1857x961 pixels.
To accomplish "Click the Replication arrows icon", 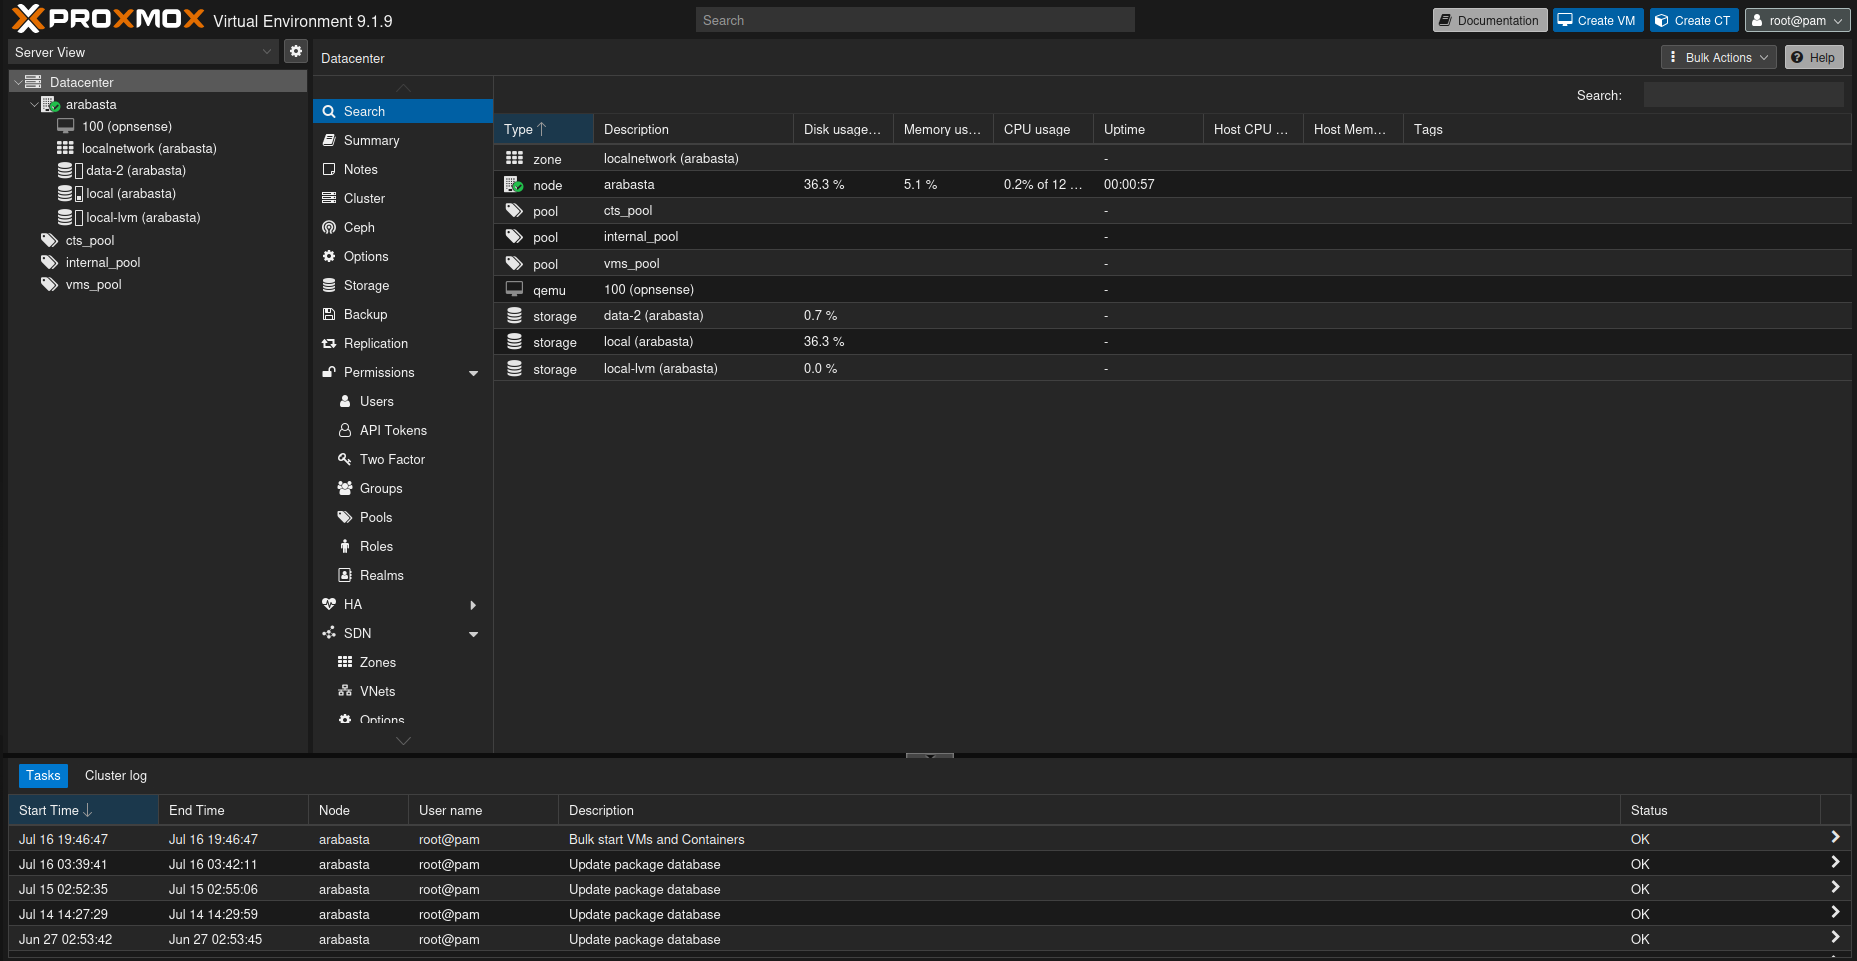I will pos(329,343).
